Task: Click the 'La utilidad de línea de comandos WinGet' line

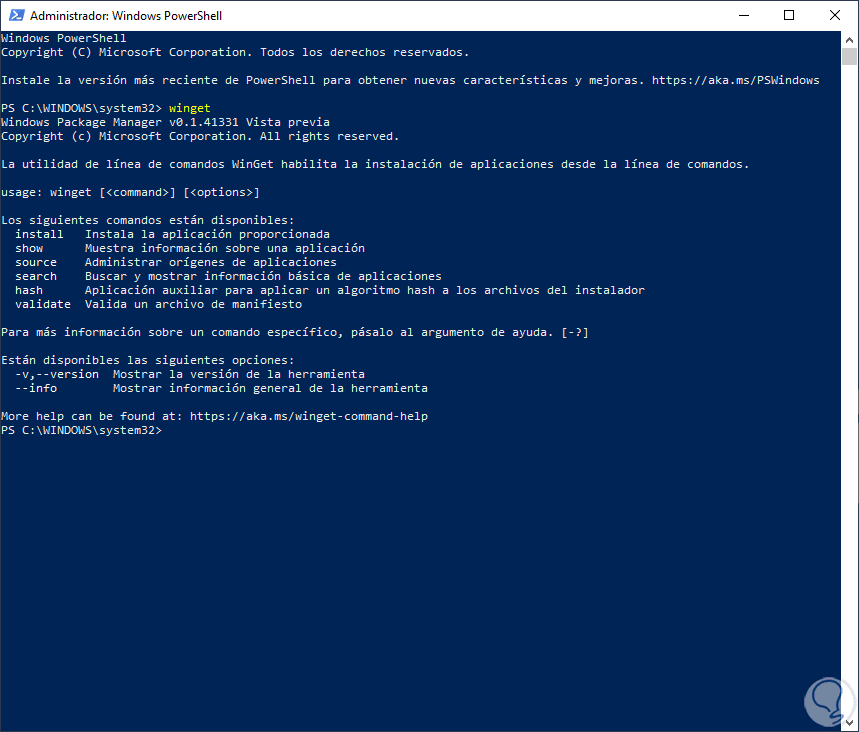Action: [x=375, y=164]
